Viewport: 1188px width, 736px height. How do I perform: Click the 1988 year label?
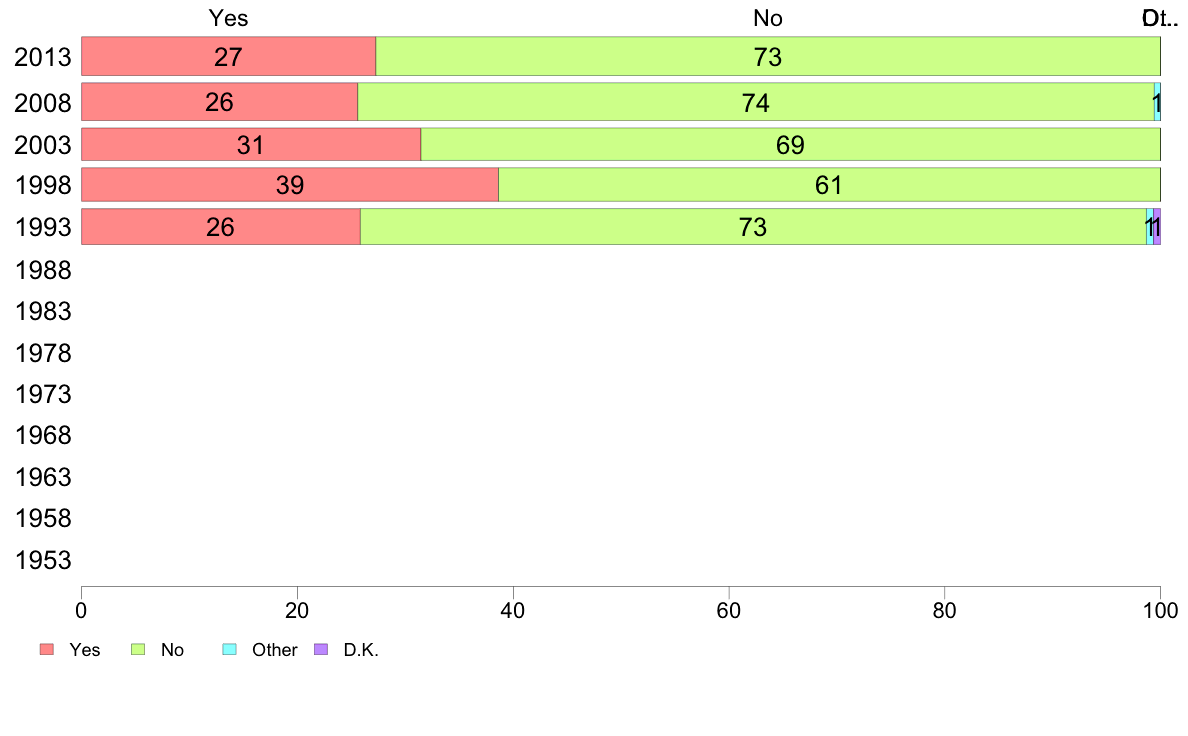[43, 270]
